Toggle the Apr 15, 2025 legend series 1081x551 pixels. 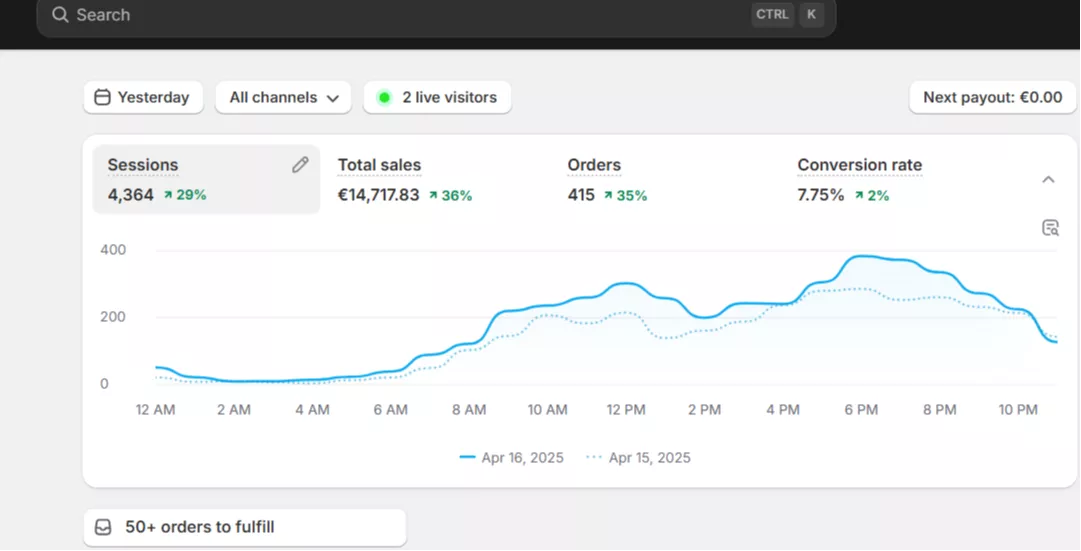click(638, 458)
